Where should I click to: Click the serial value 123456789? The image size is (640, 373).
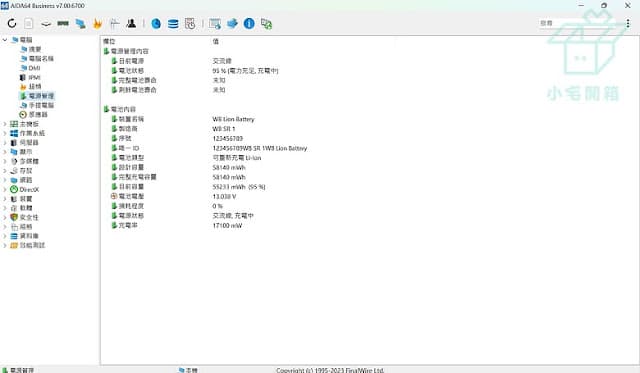click(227, 139)
